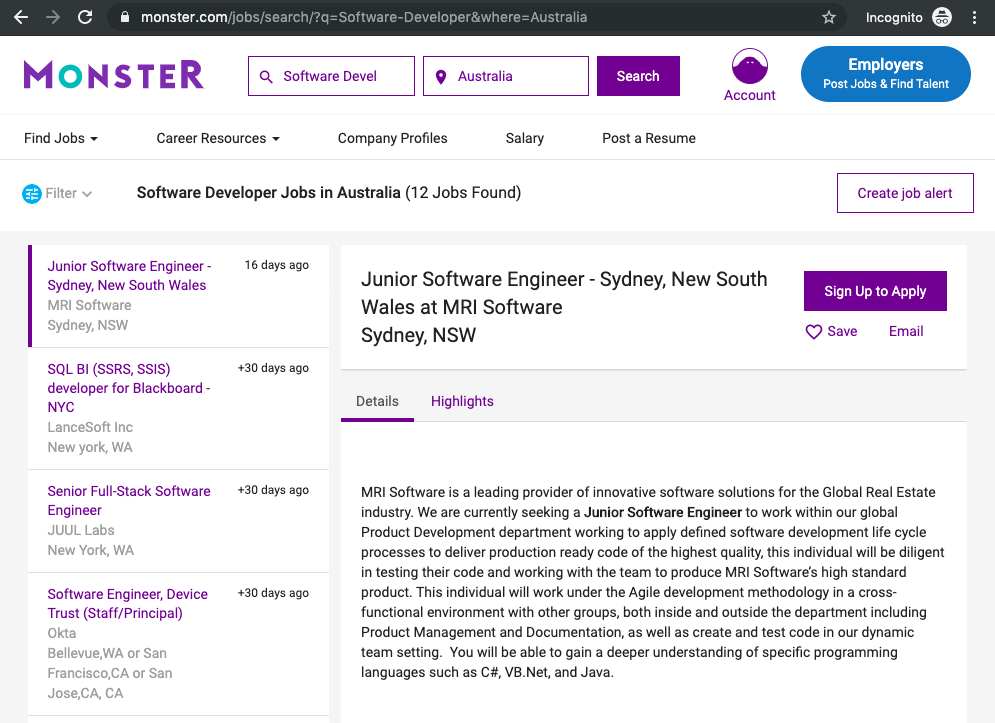Click the '(12 Jobs Found)' results count

tap(463, 192)
